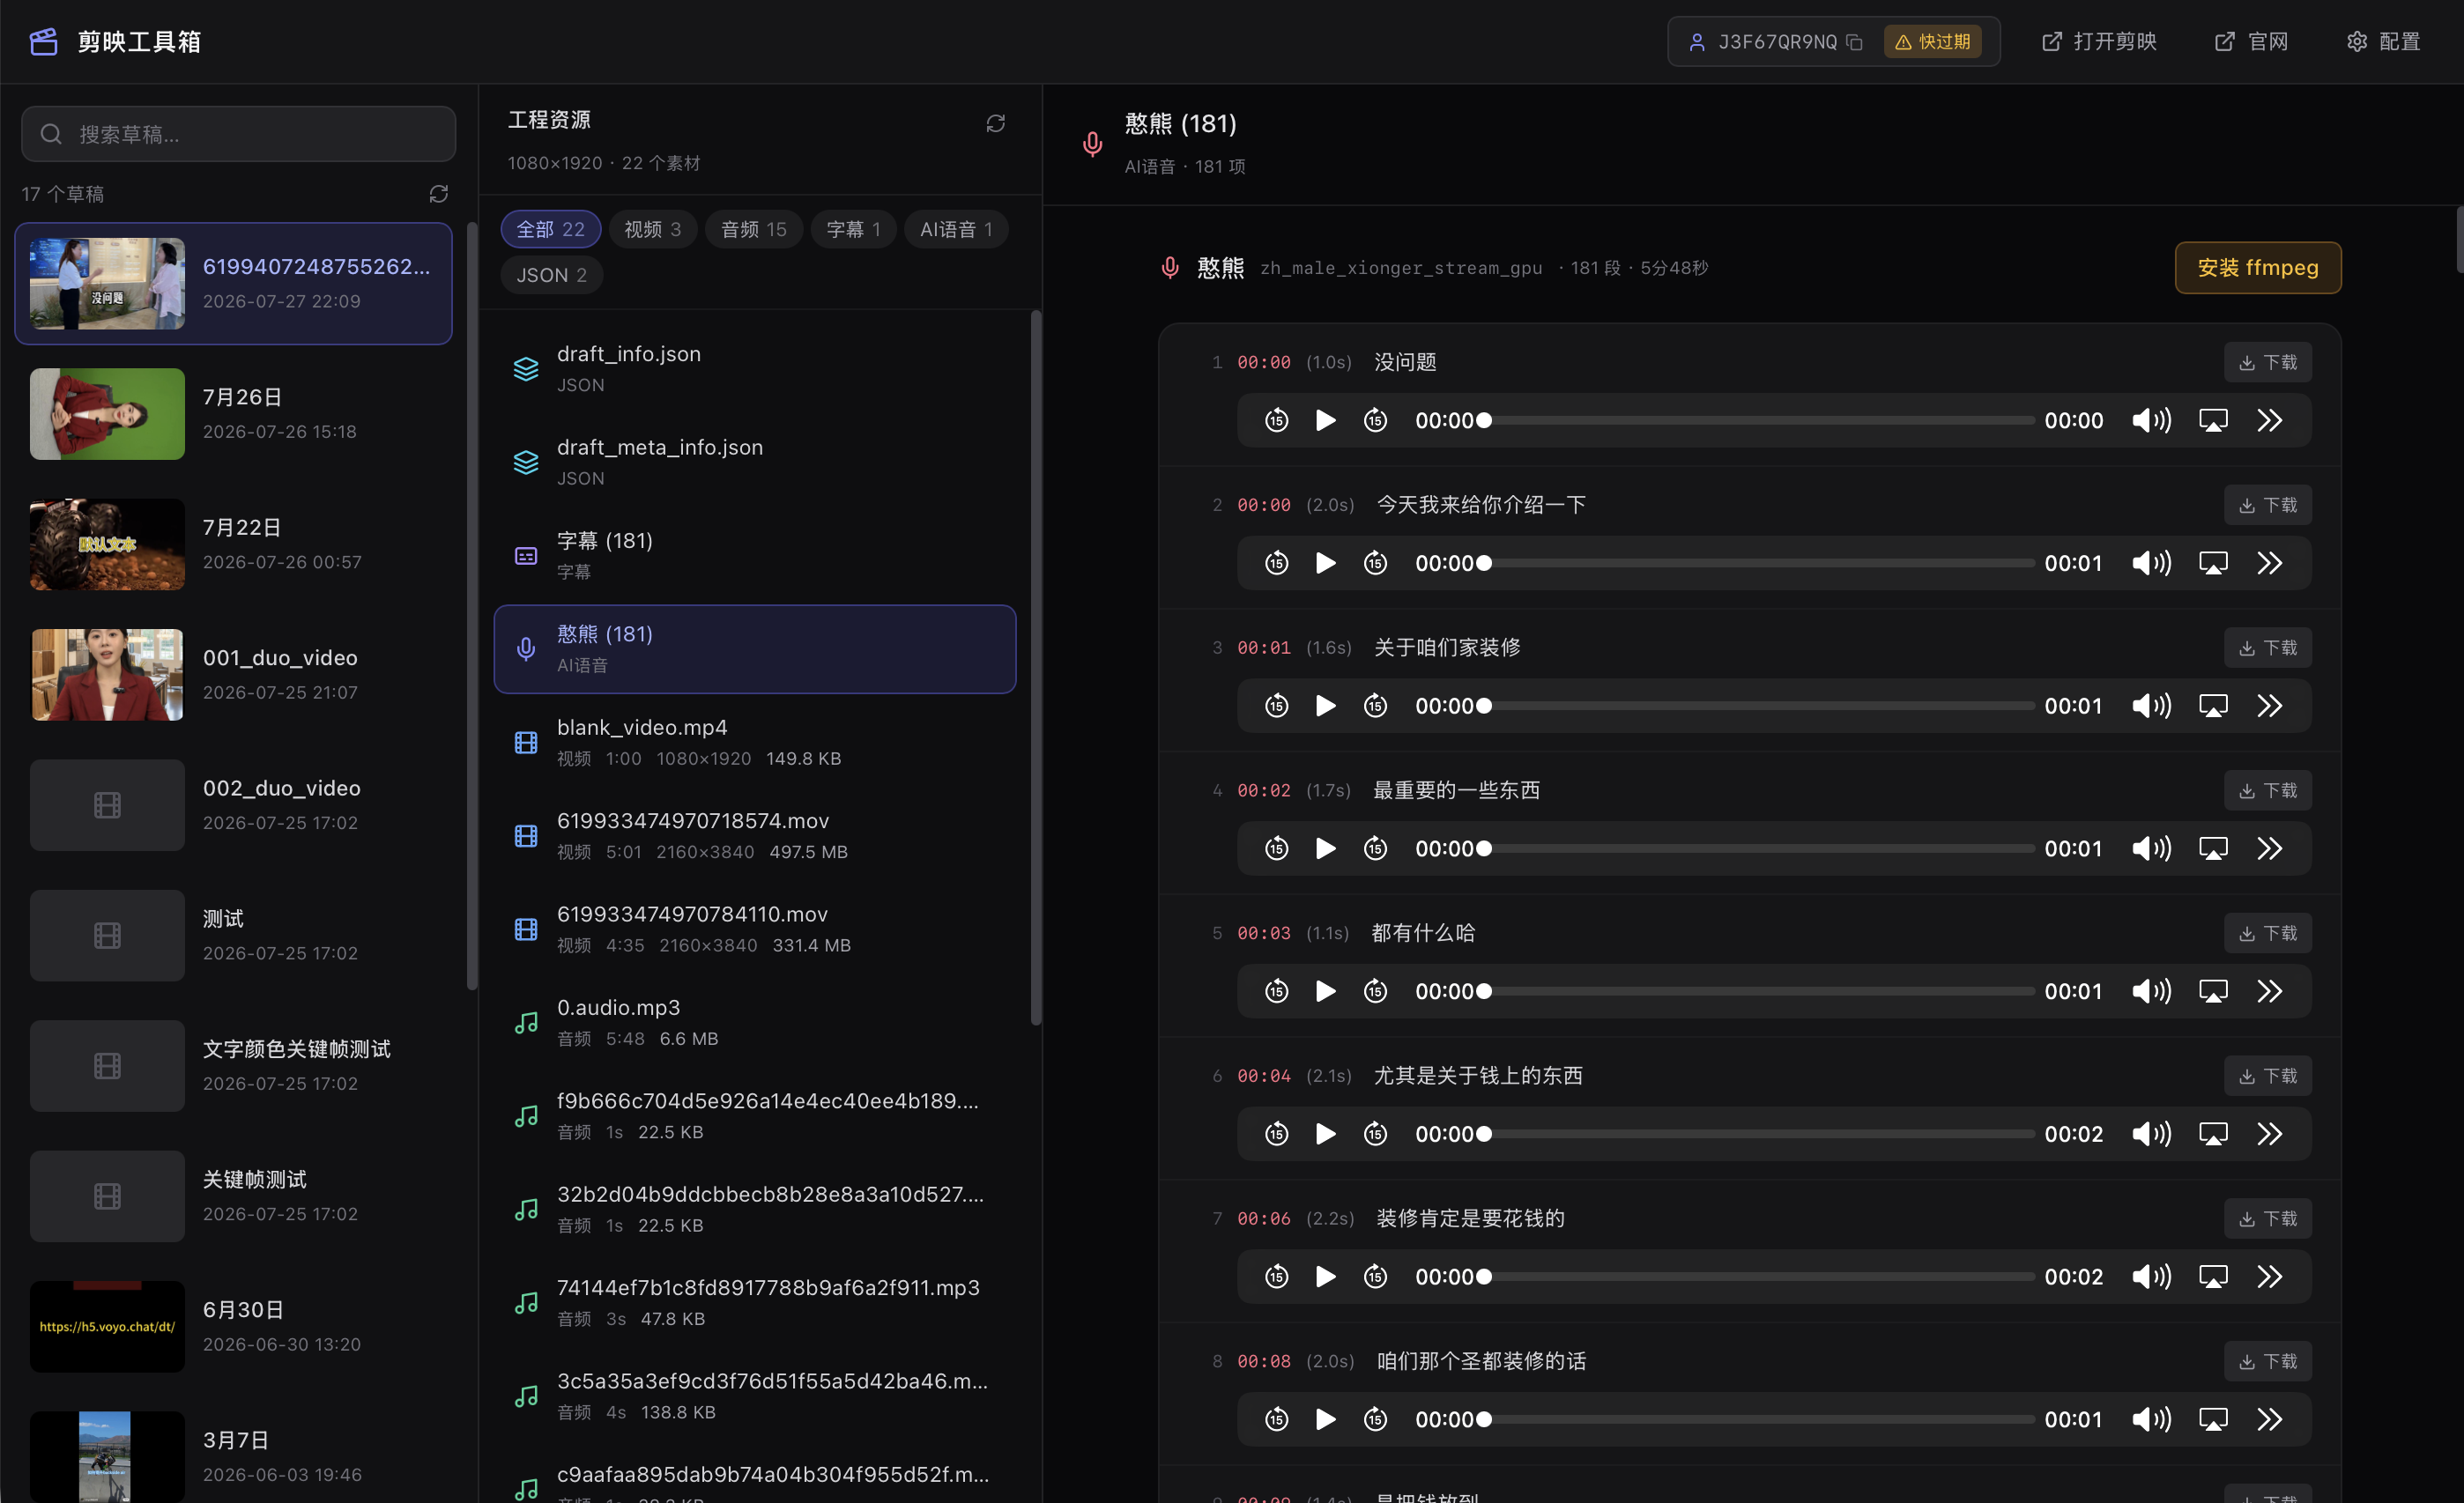Toggle AirPlay for segment 4 最重要的一些东西
This screenshot has height=1503, width=2464.
(2213, 848)
